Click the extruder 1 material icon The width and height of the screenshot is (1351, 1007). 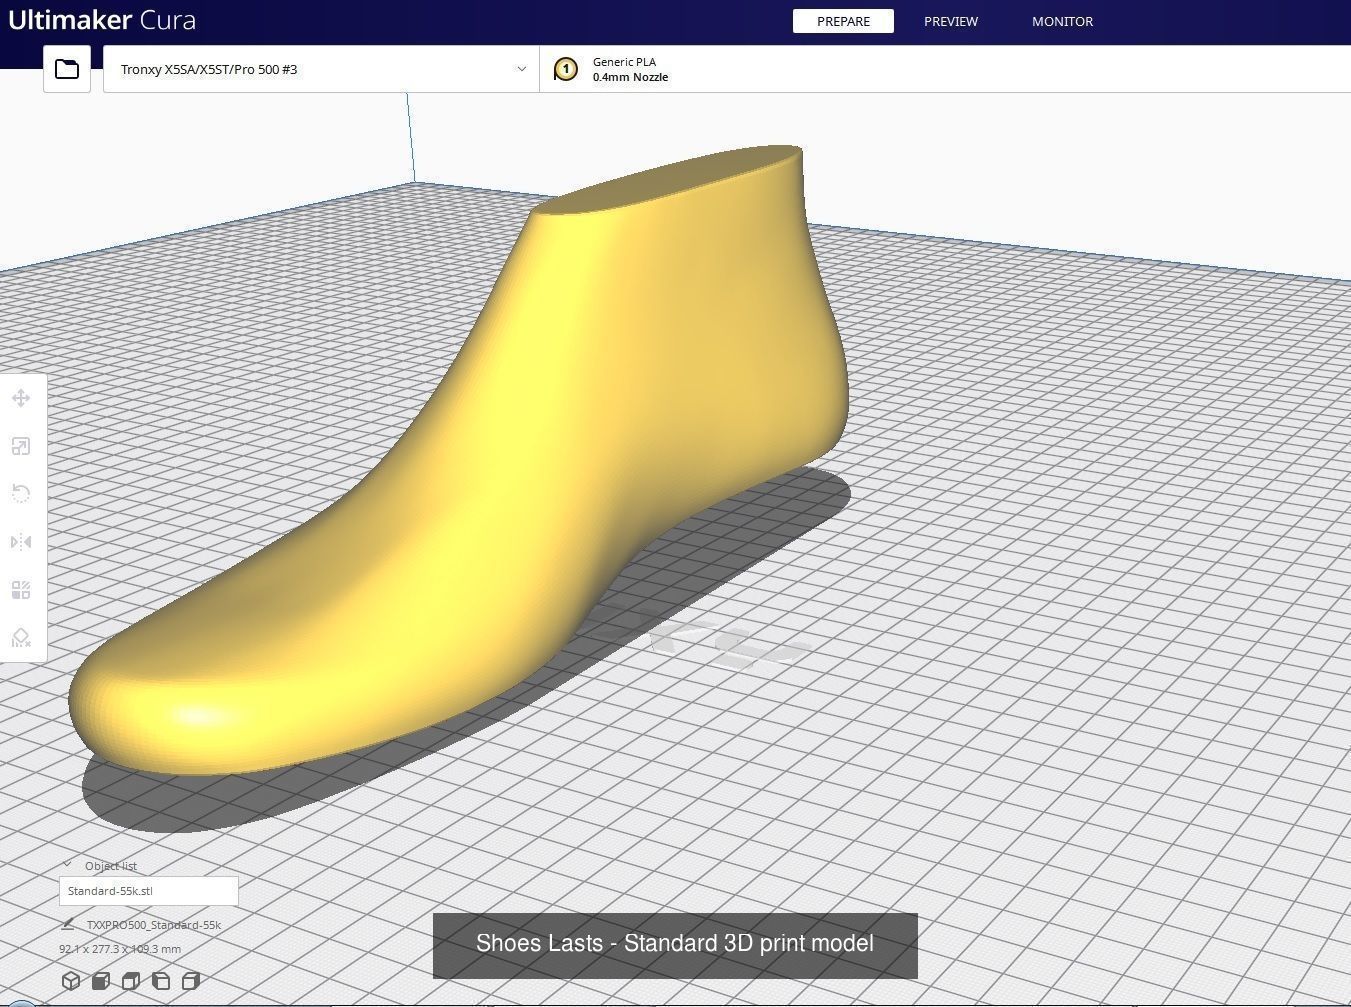point(565,69)
